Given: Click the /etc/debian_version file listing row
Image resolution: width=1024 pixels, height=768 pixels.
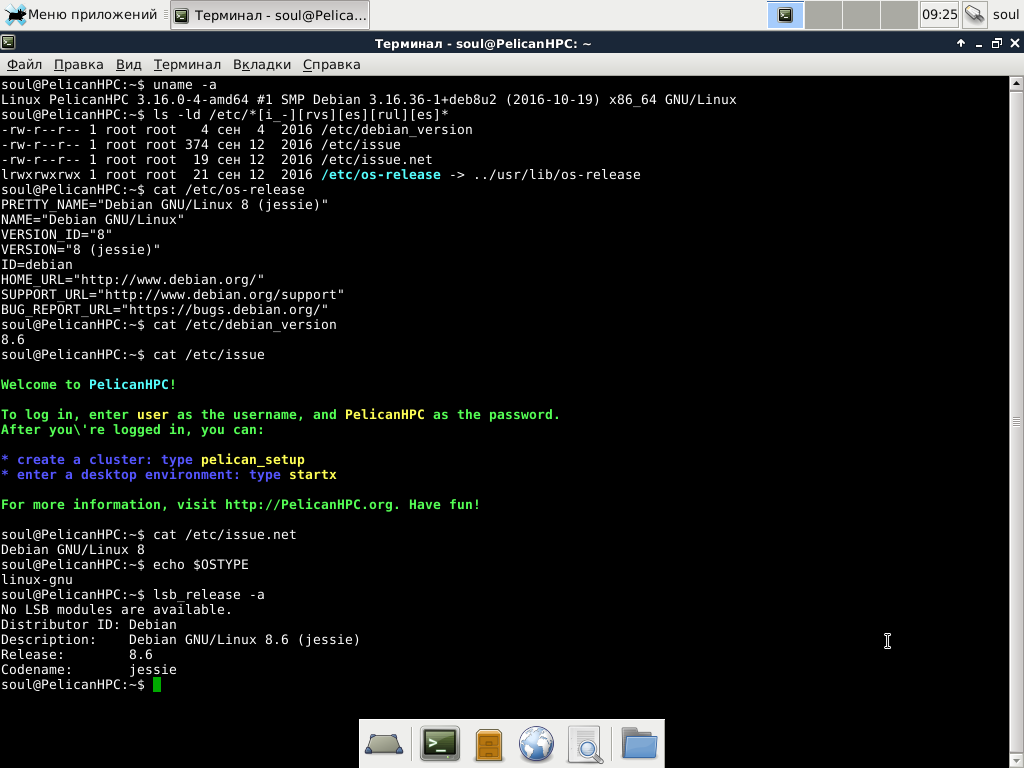Looking at the screenshot, I should (x=236, y=129).
